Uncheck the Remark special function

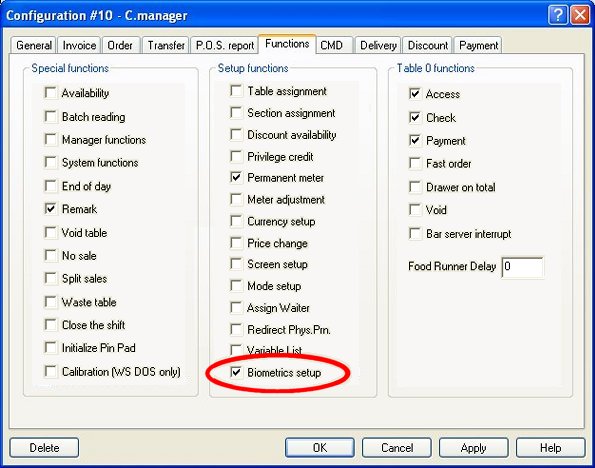click(x=50, y=209)
